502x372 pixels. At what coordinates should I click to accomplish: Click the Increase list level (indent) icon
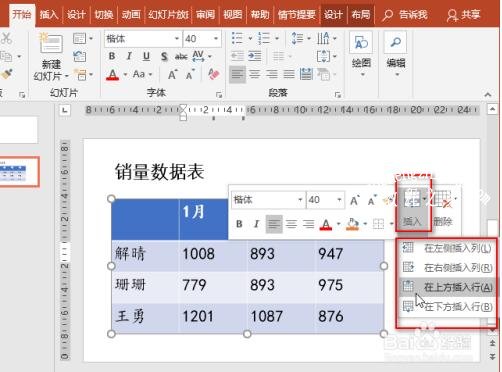[255, 56]
